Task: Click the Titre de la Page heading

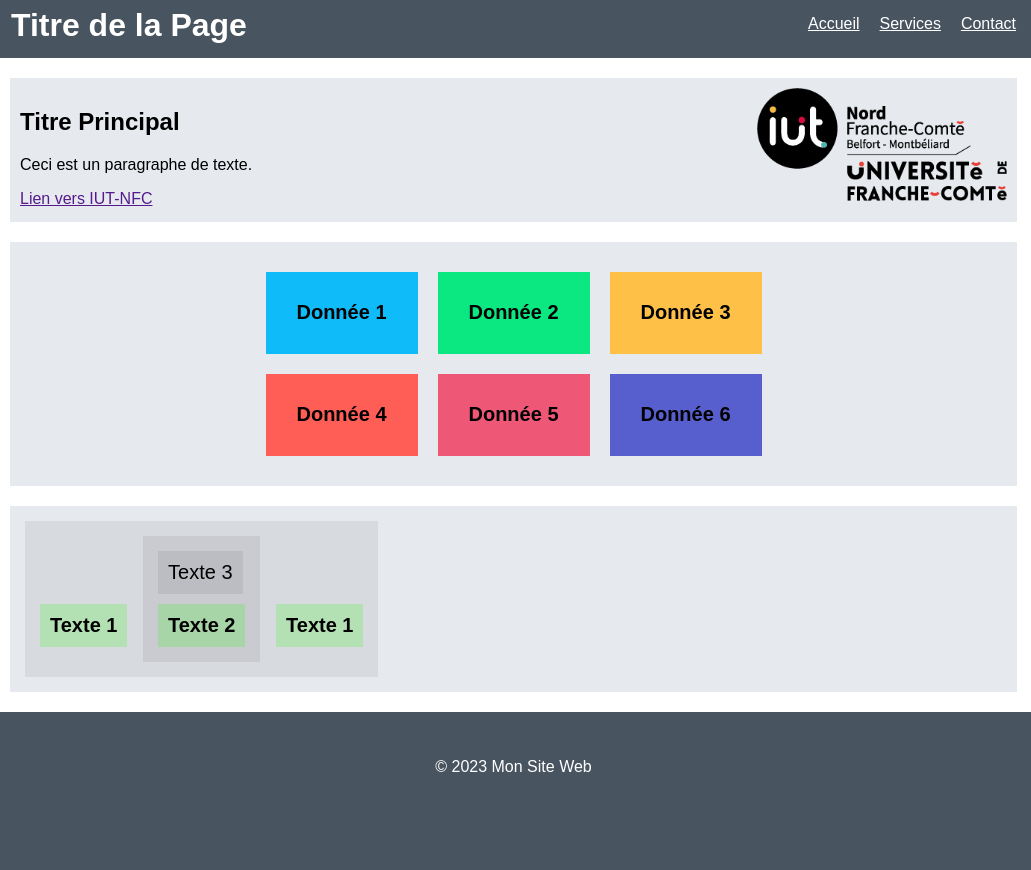Action: pyautogui.click(x=129, y=25)
